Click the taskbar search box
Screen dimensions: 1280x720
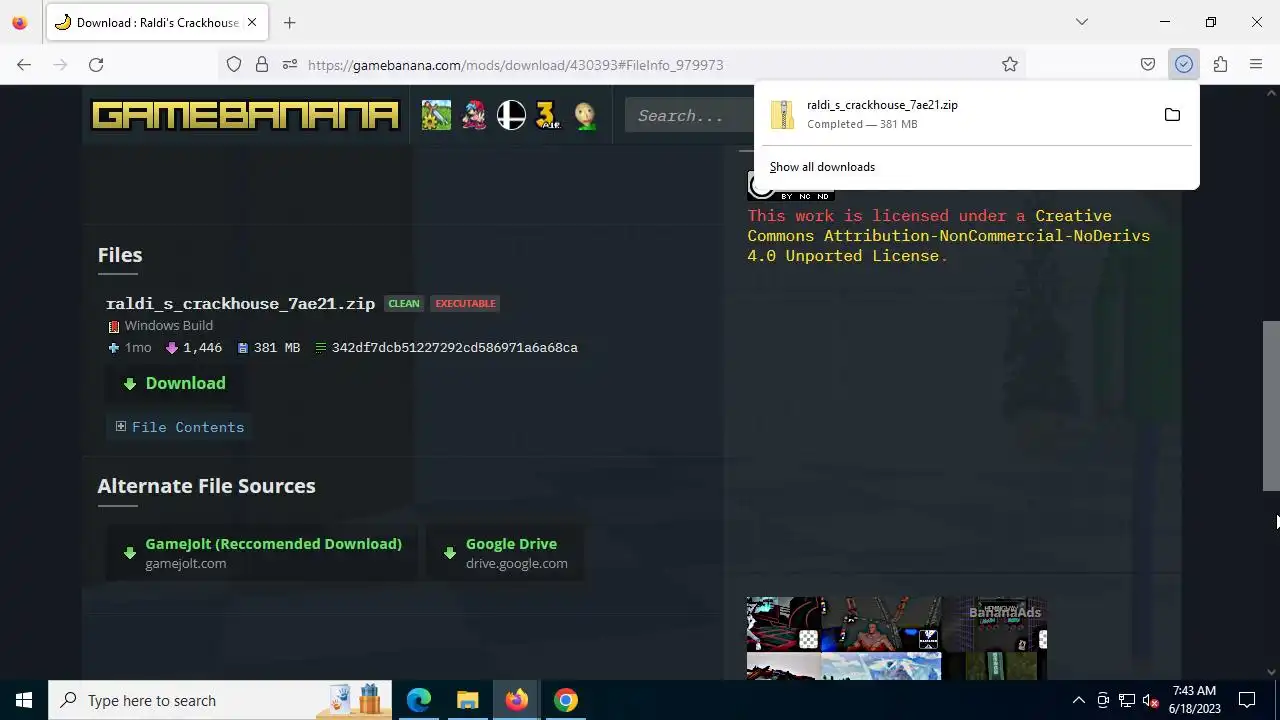(220, 700)
